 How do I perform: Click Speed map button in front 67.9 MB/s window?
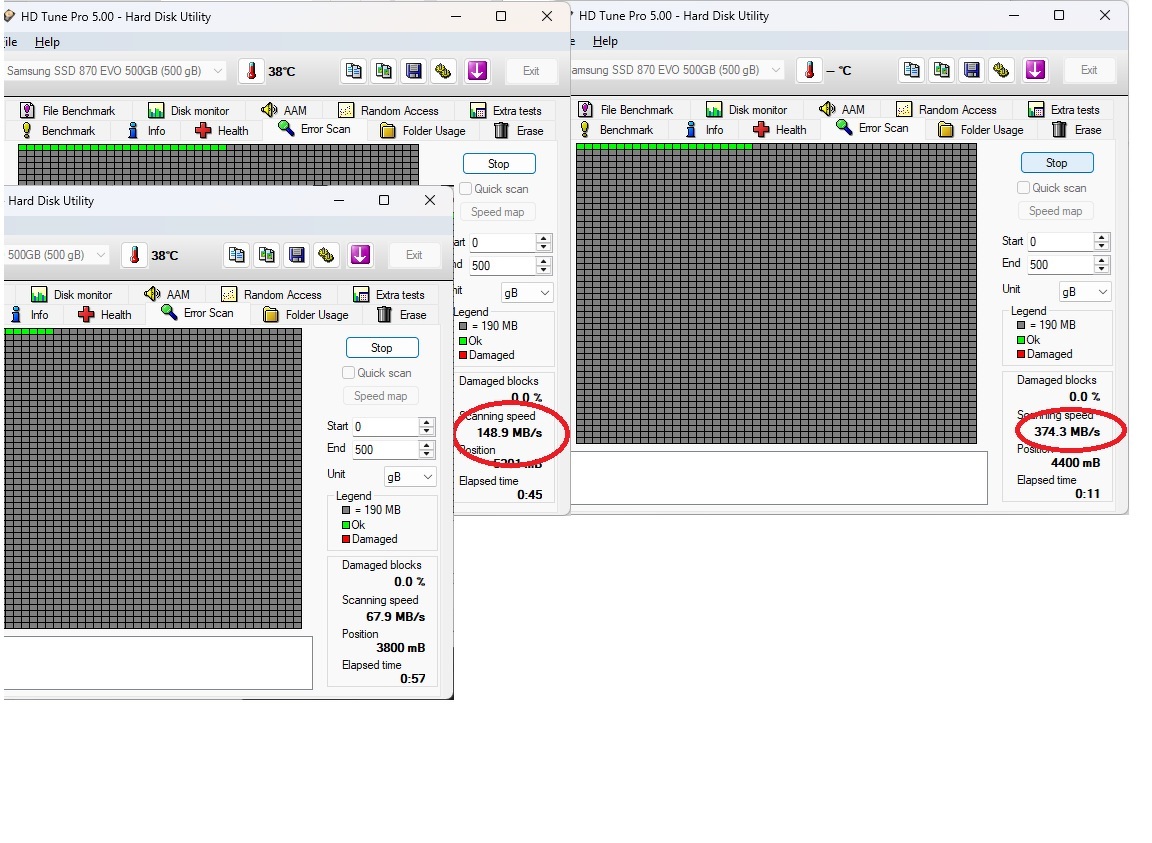click(x=381, y=395)
